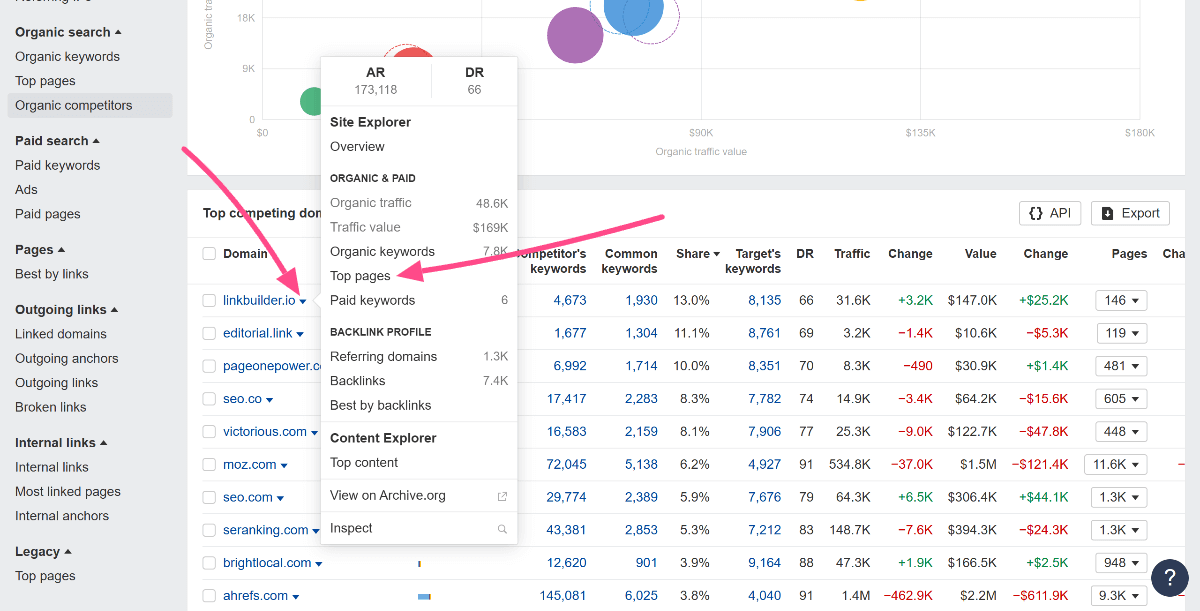Open the help question mark bubble

click(1169, 578)
